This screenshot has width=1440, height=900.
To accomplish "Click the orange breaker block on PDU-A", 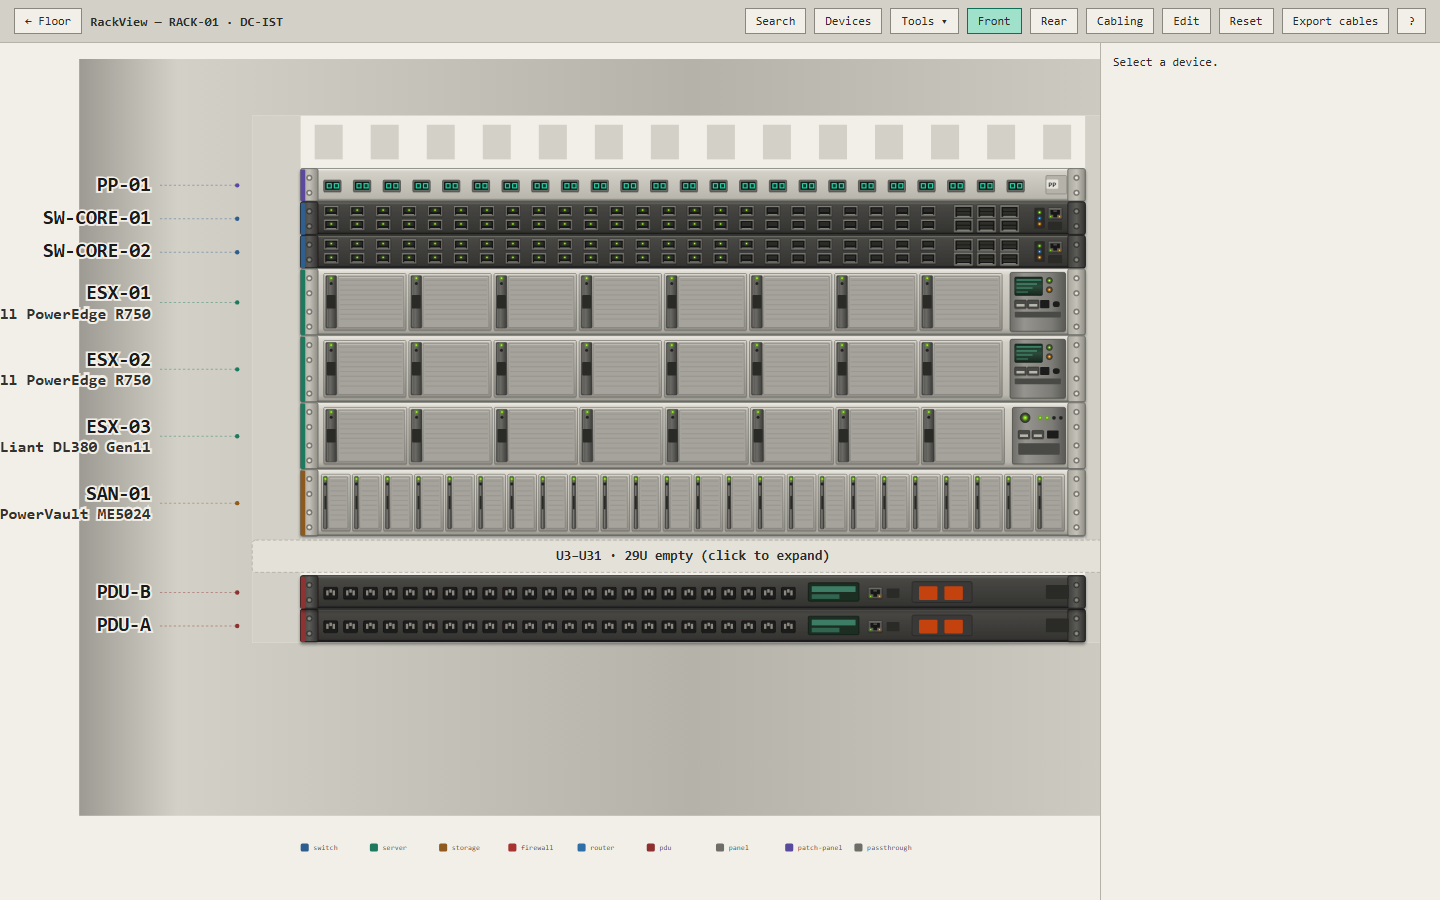I will [x=940, y=626].
